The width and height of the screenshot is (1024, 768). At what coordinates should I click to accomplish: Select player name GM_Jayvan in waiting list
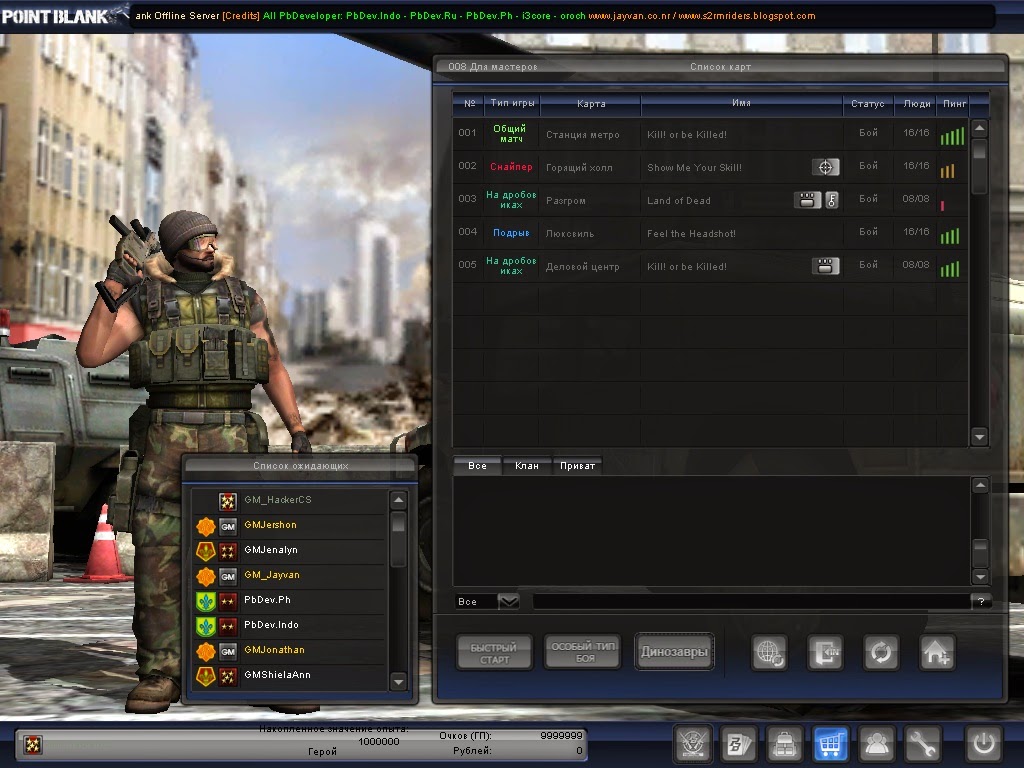click(272, 575)
